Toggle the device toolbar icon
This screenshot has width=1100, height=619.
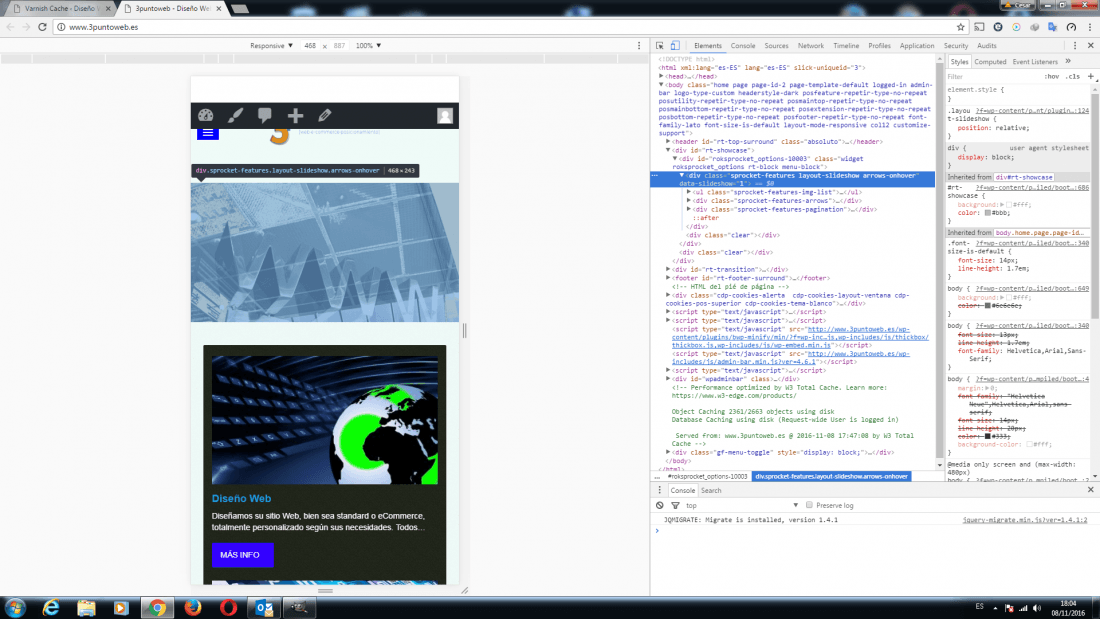[675, 46]
